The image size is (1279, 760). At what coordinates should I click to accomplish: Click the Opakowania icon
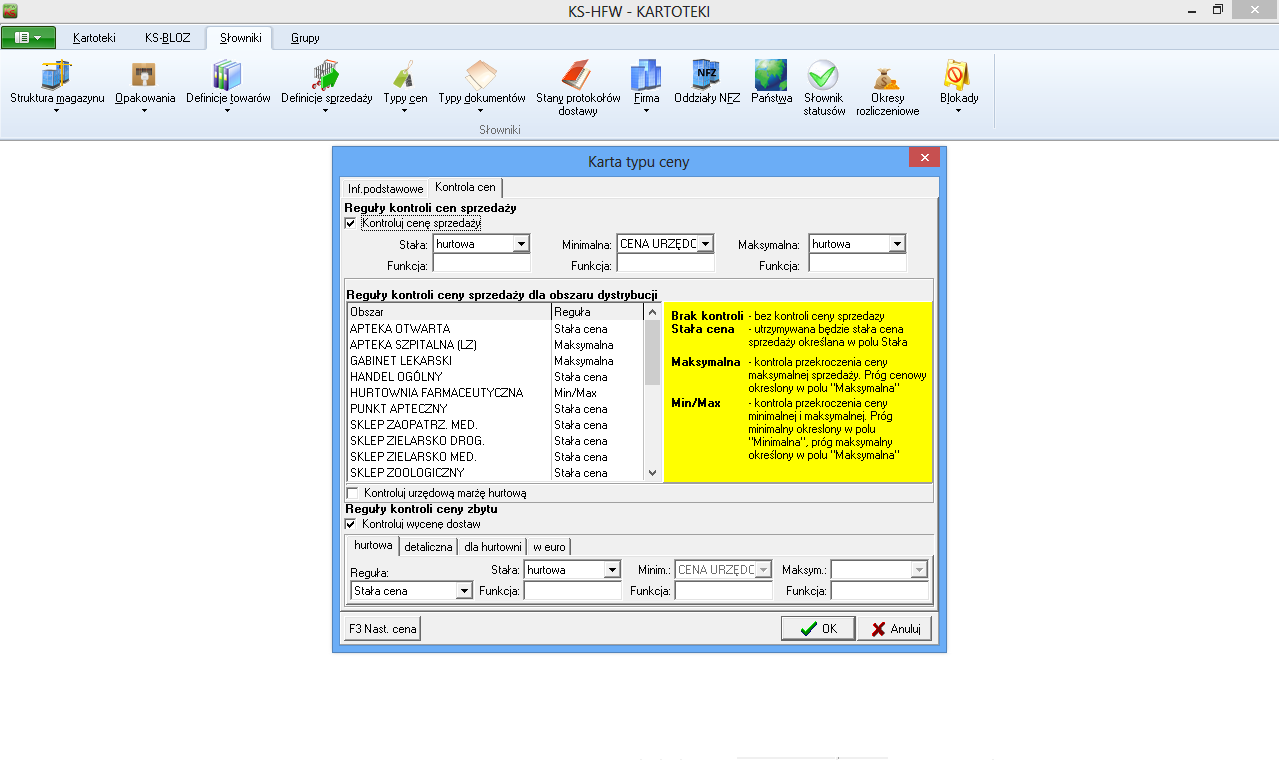(x=145, y=76)
